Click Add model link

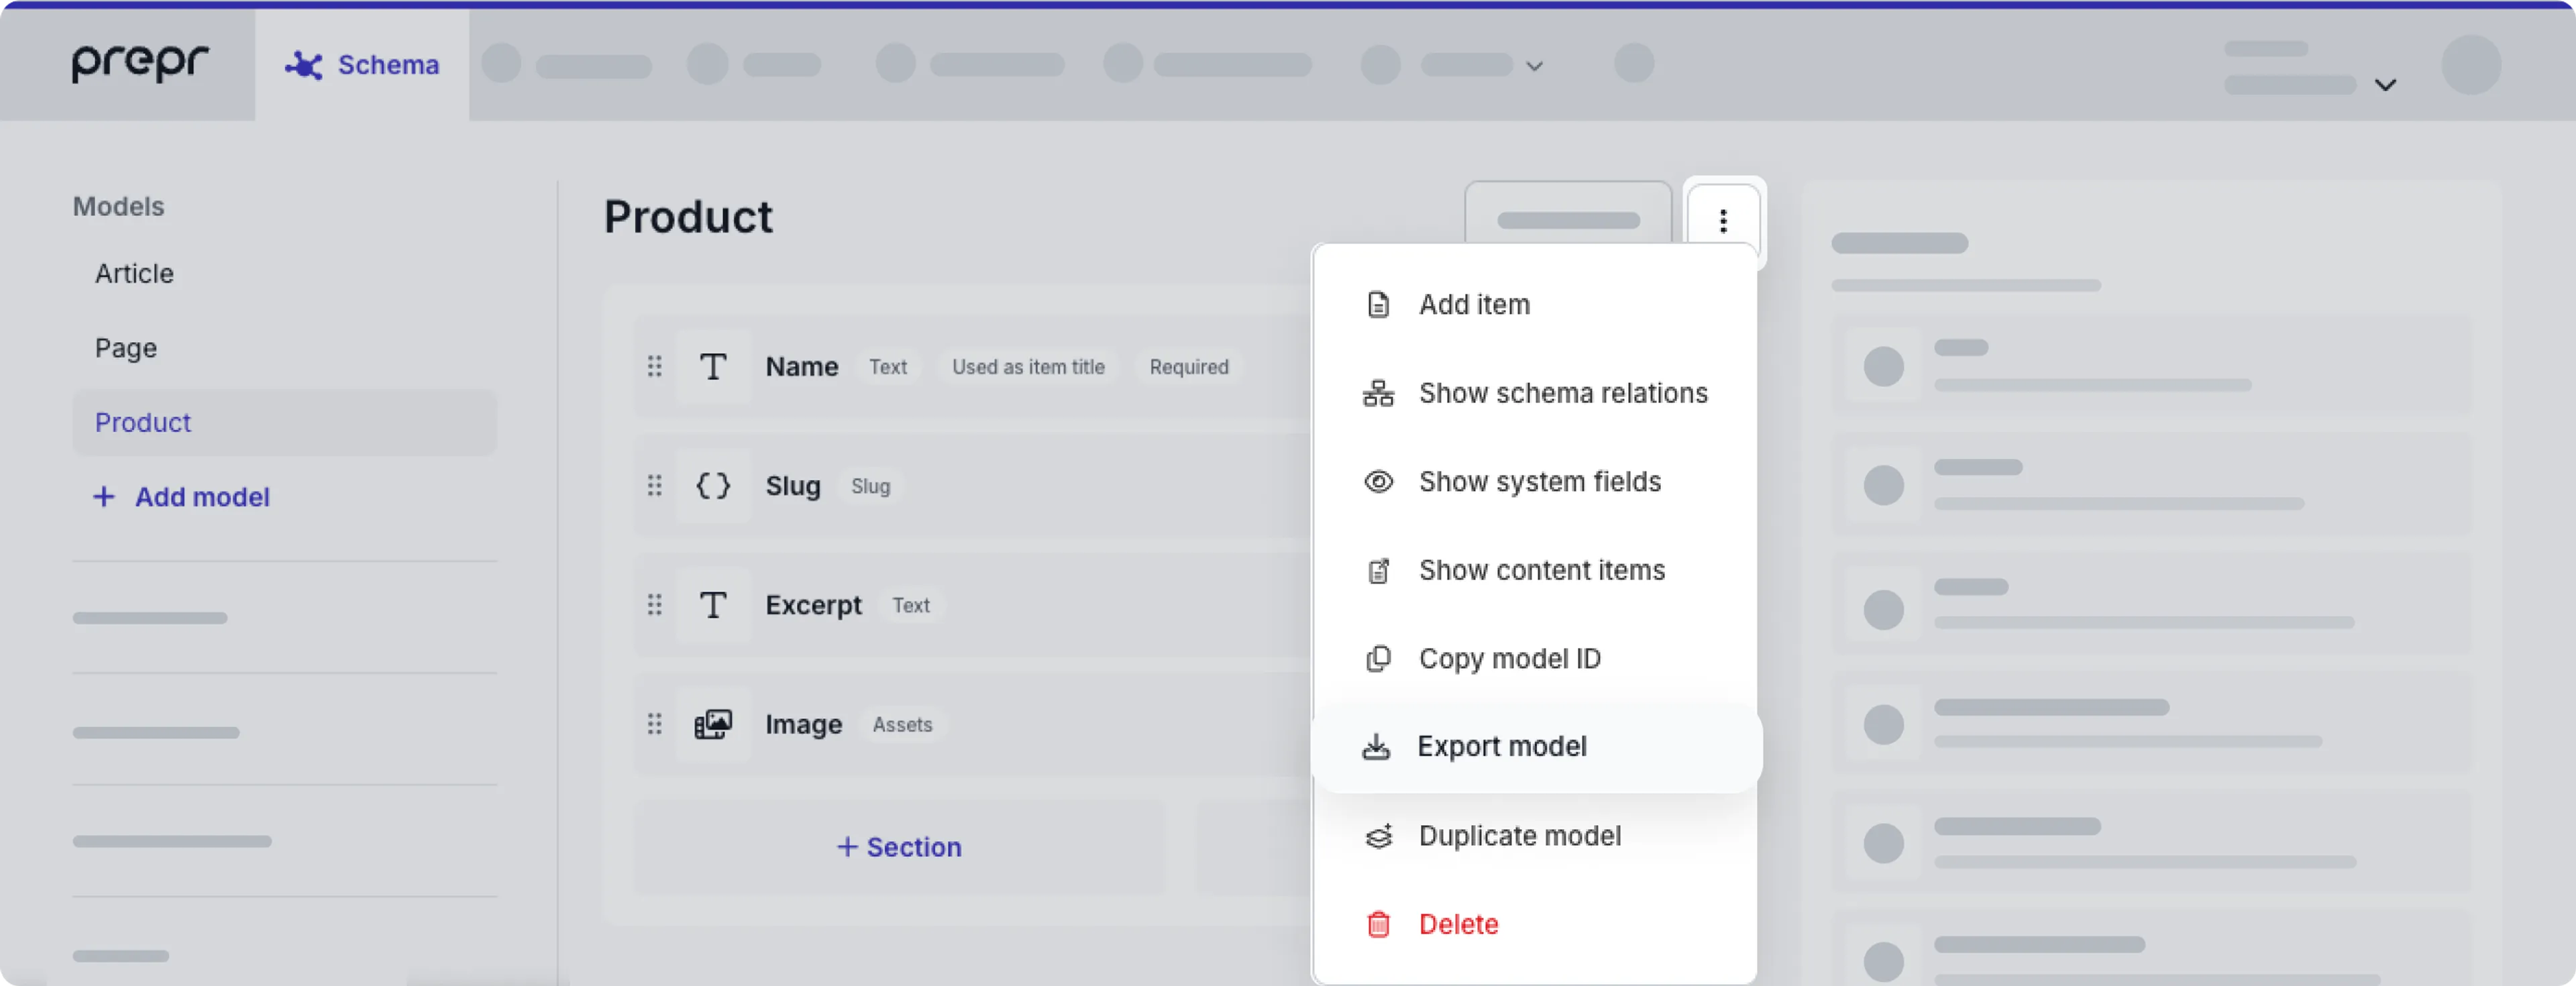click(182, 497)
